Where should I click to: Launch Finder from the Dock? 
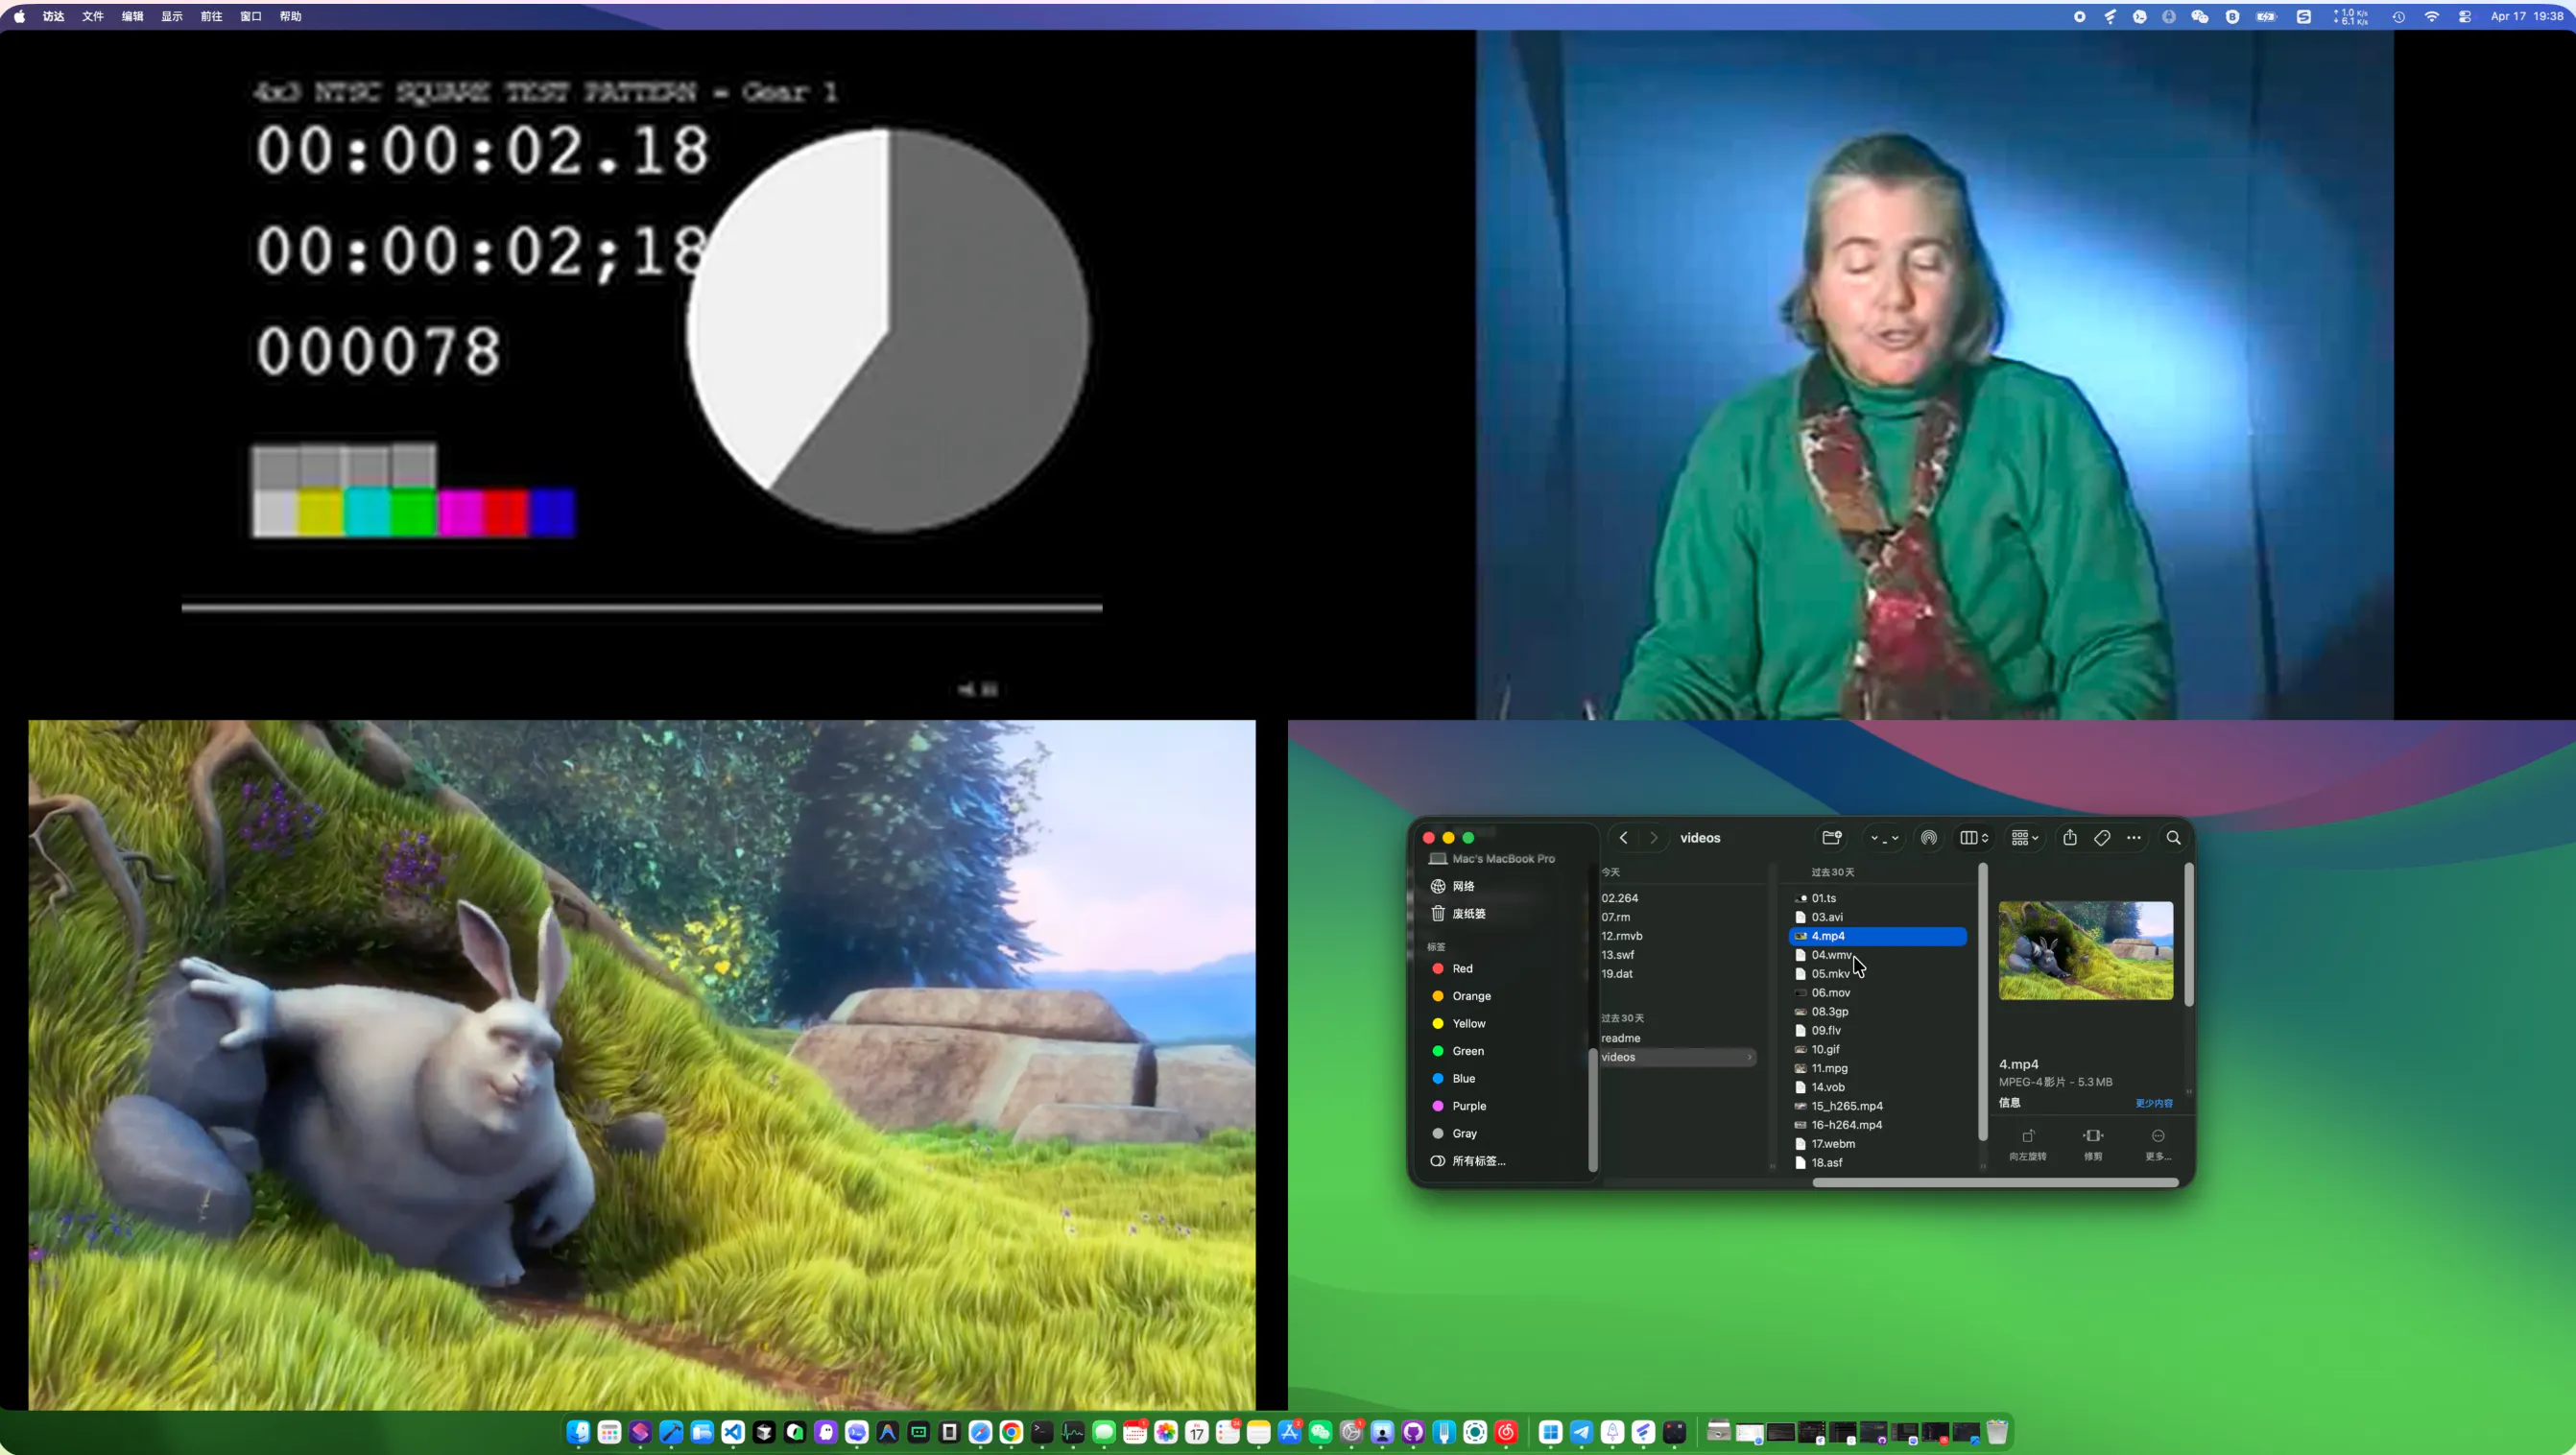point(579,1432)
